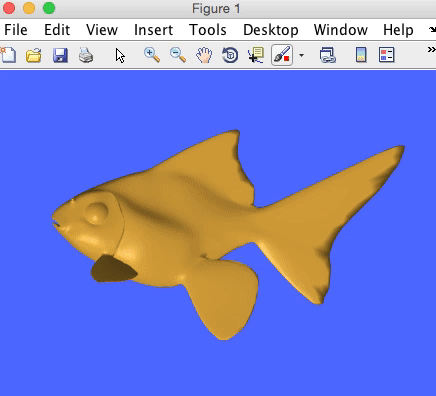436x396 pixels.
Task: Save the figure with the floppy disk icon
Action: [x=60, y=55]
